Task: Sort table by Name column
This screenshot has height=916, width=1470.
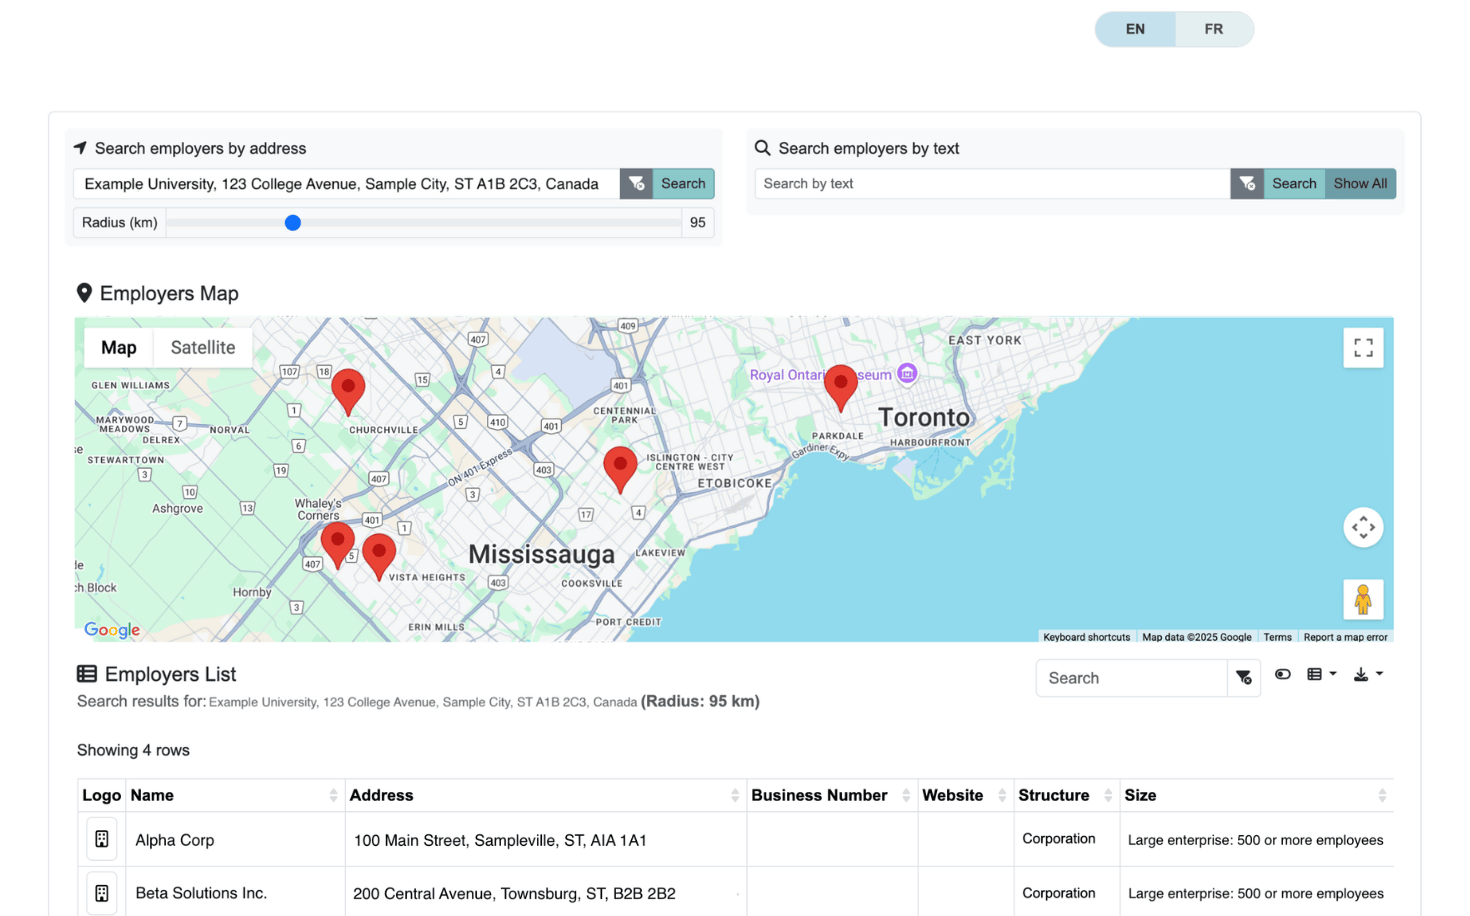Action: coord(236,795)
